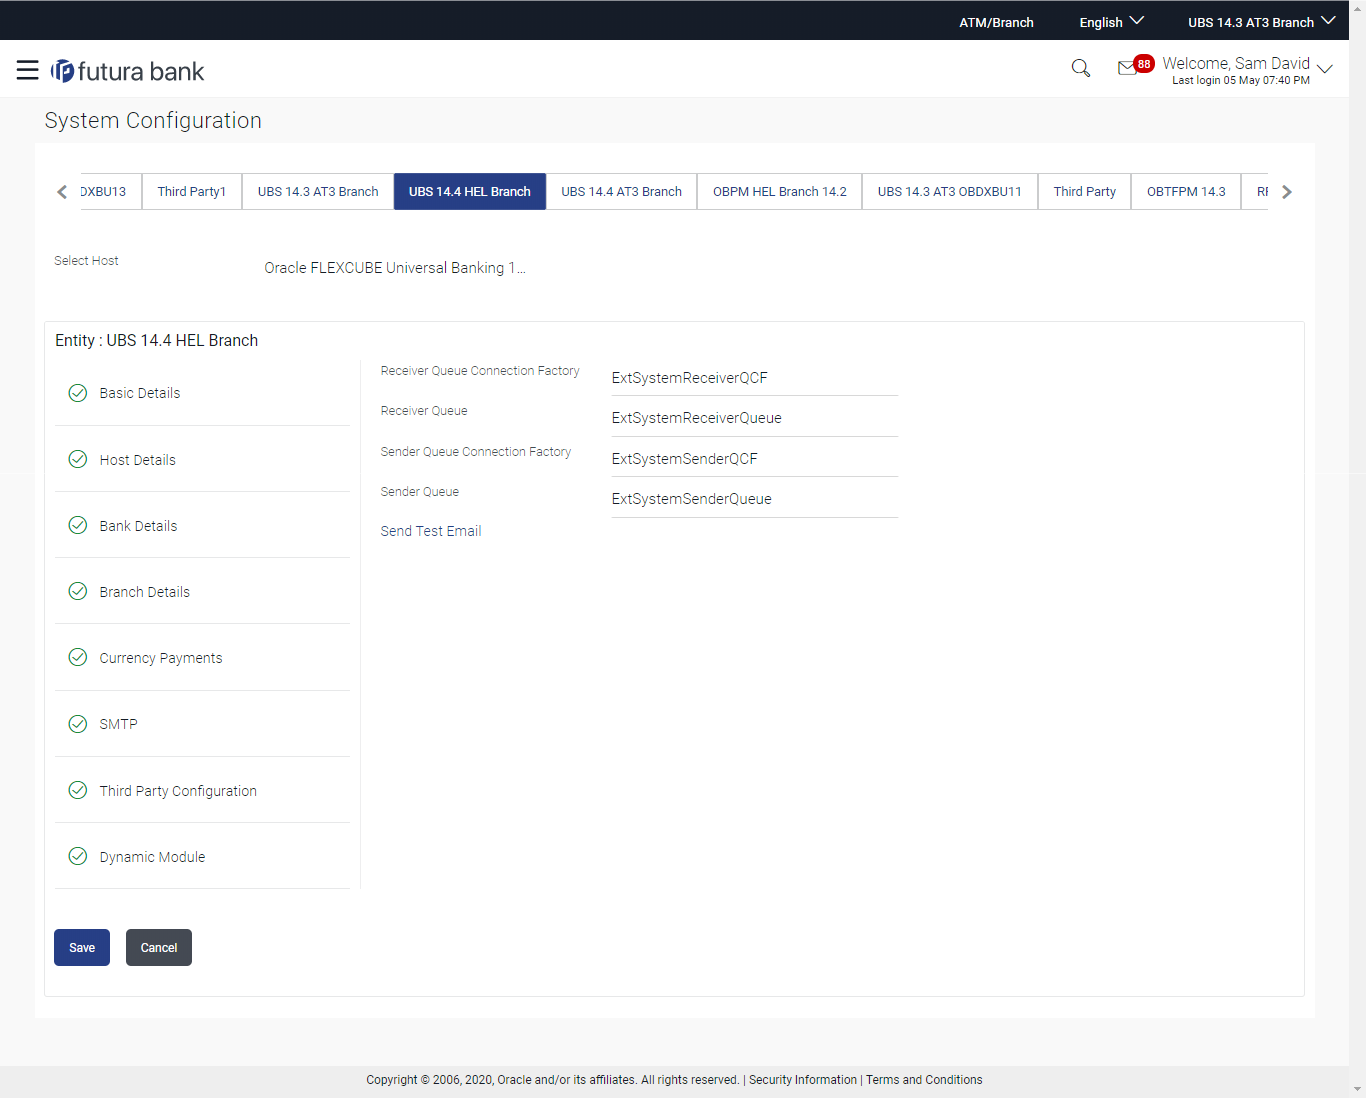Click the Bank Details checkmark icon
This screenshot has height=1098, width=1366.
pos(77,525)
